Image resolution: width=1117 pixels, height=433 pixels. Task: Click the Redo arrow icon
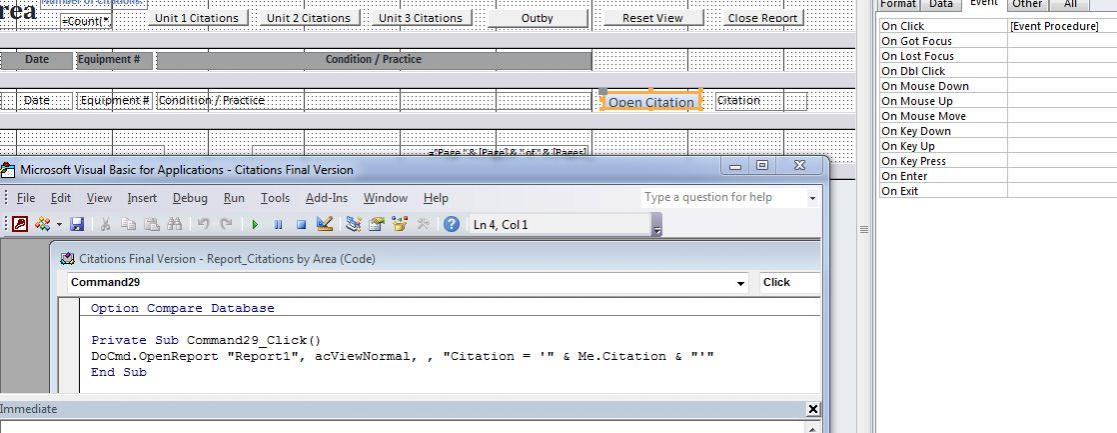pos(226,224)
